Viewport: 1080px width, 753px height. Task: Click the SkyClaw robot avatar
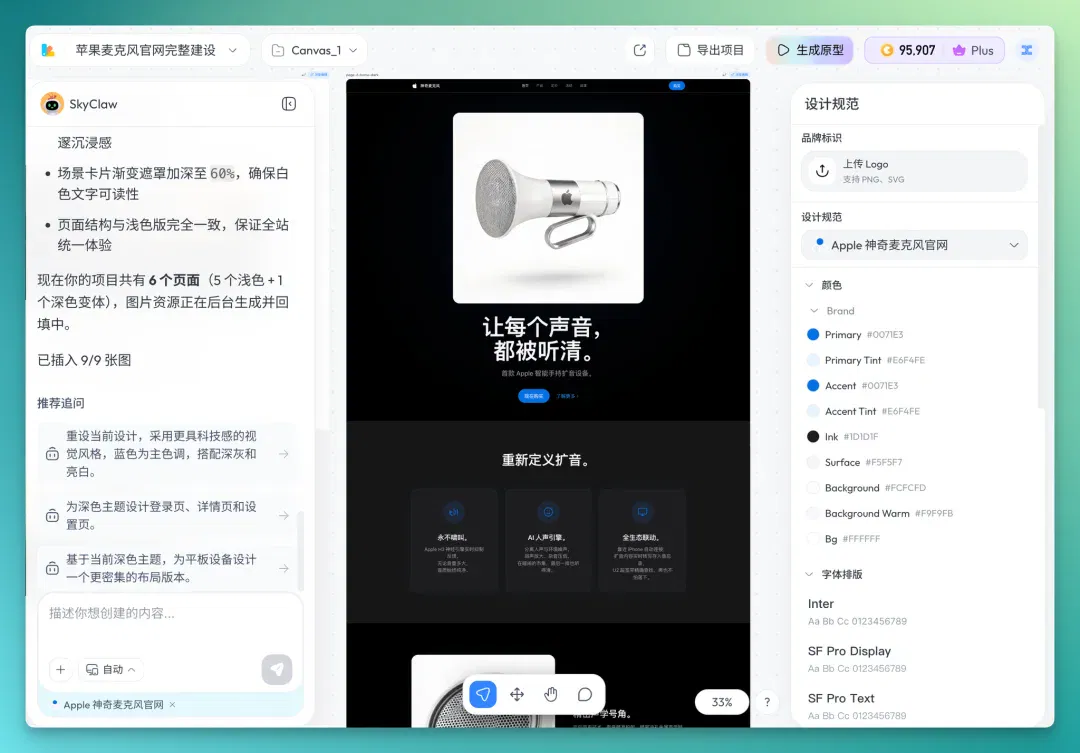52,104
